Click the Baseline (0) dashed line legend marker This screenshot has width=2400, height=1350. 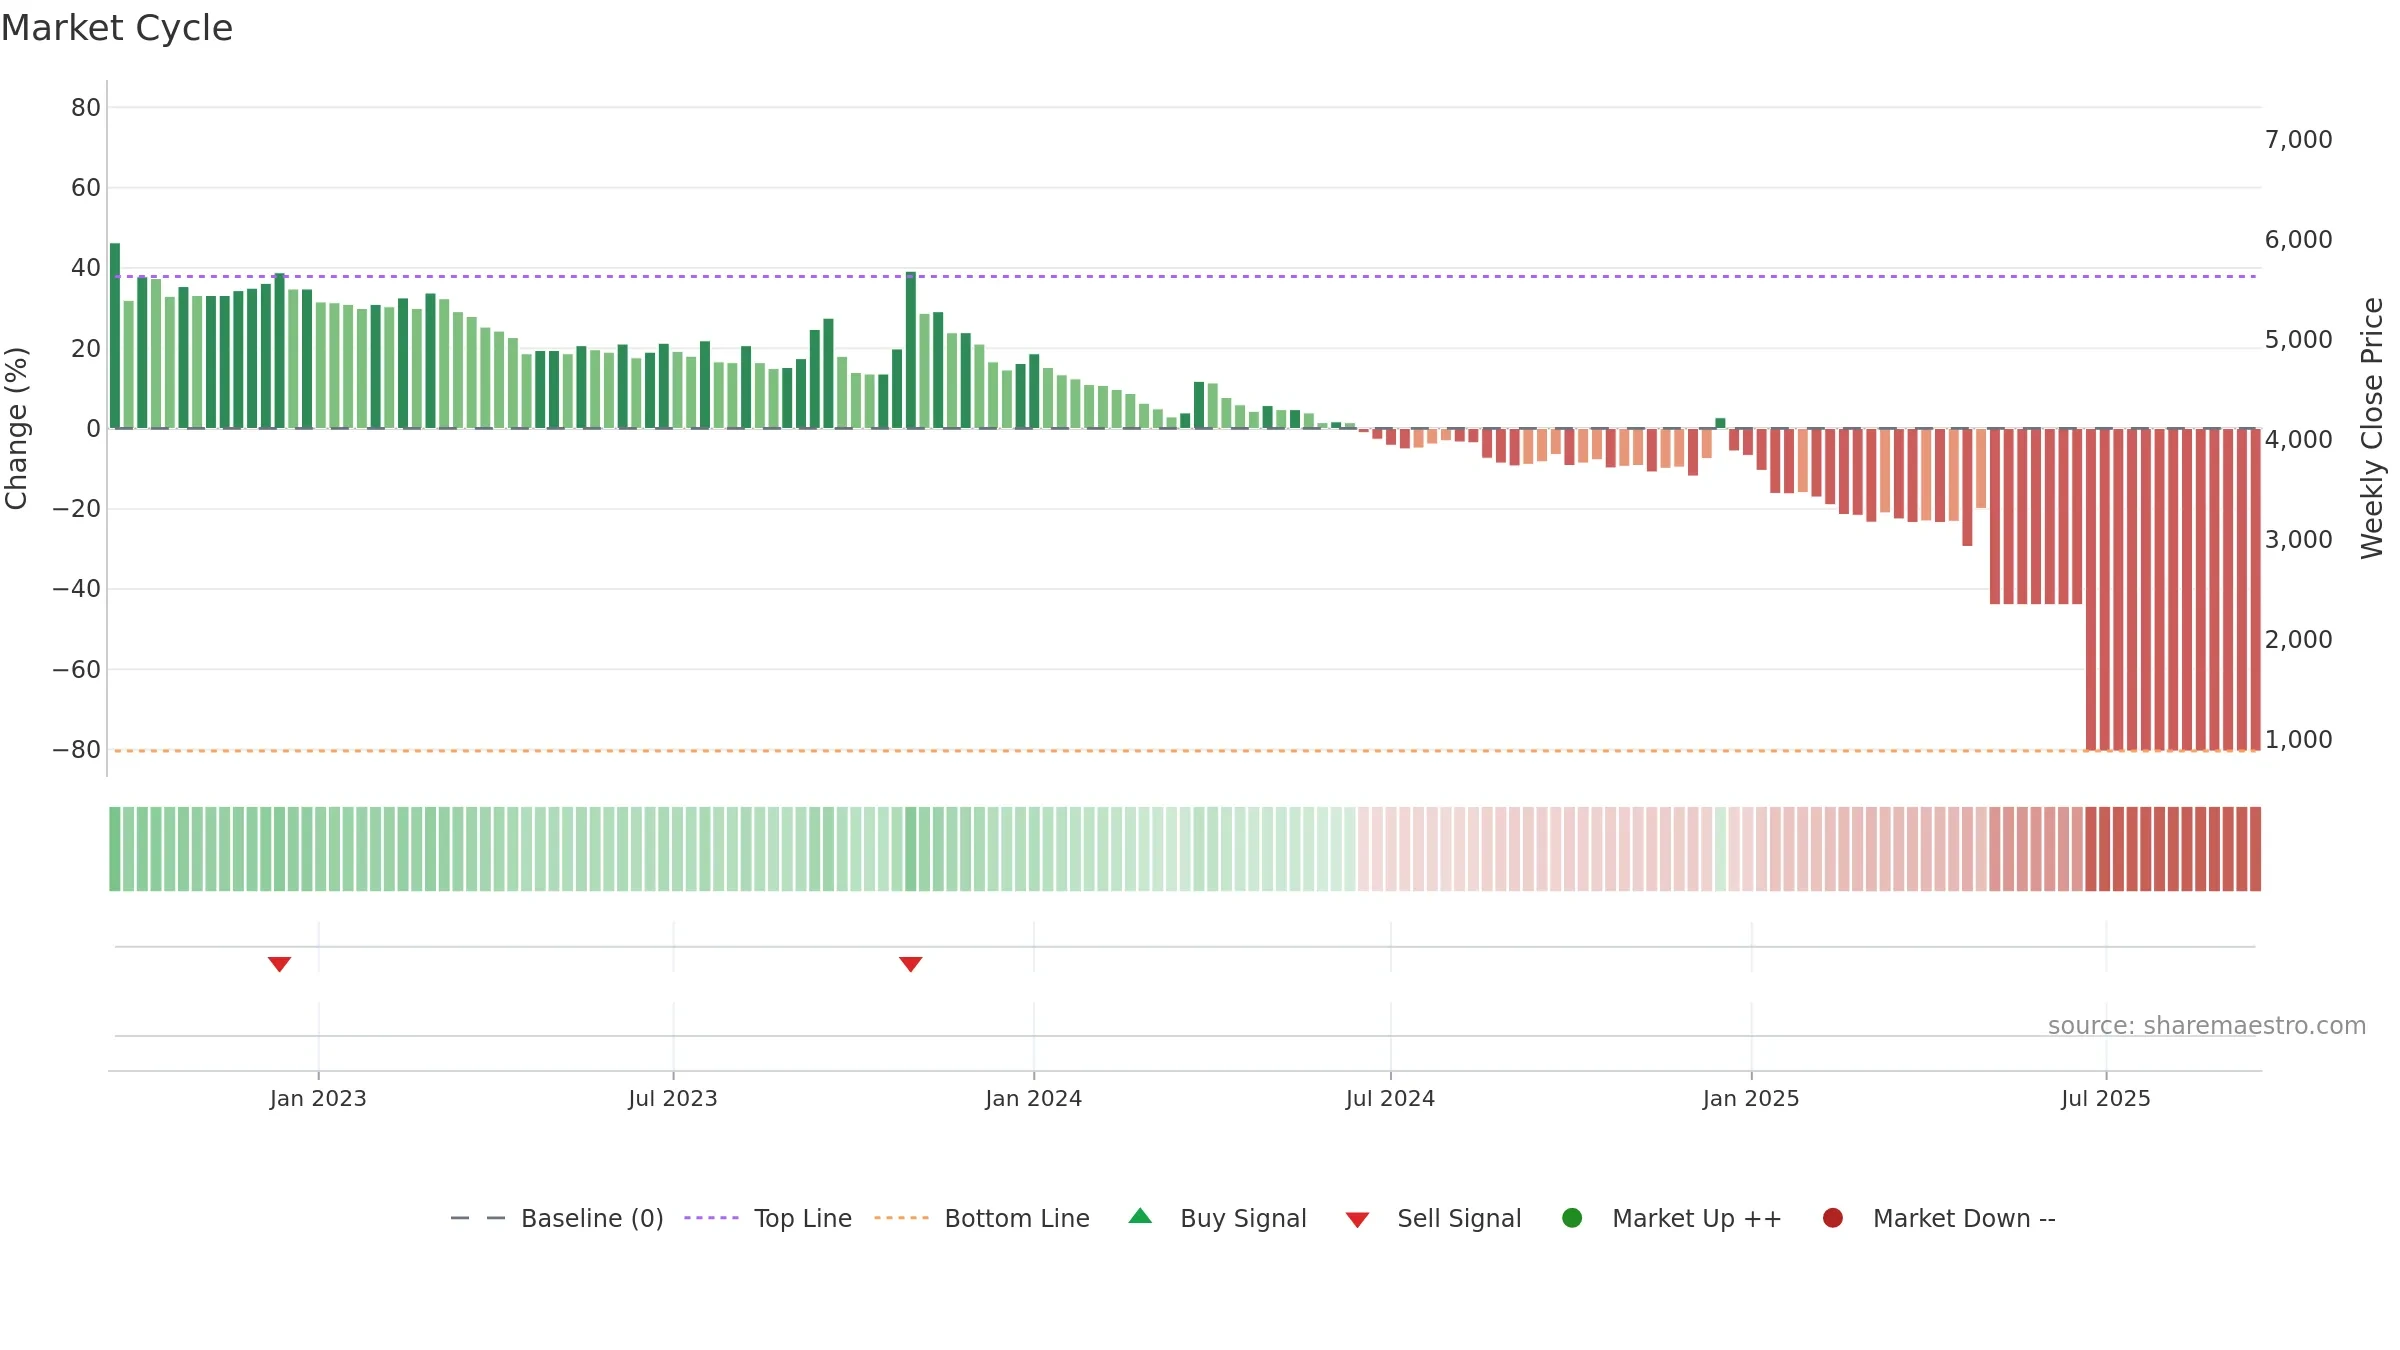(x=478, y=1218)
